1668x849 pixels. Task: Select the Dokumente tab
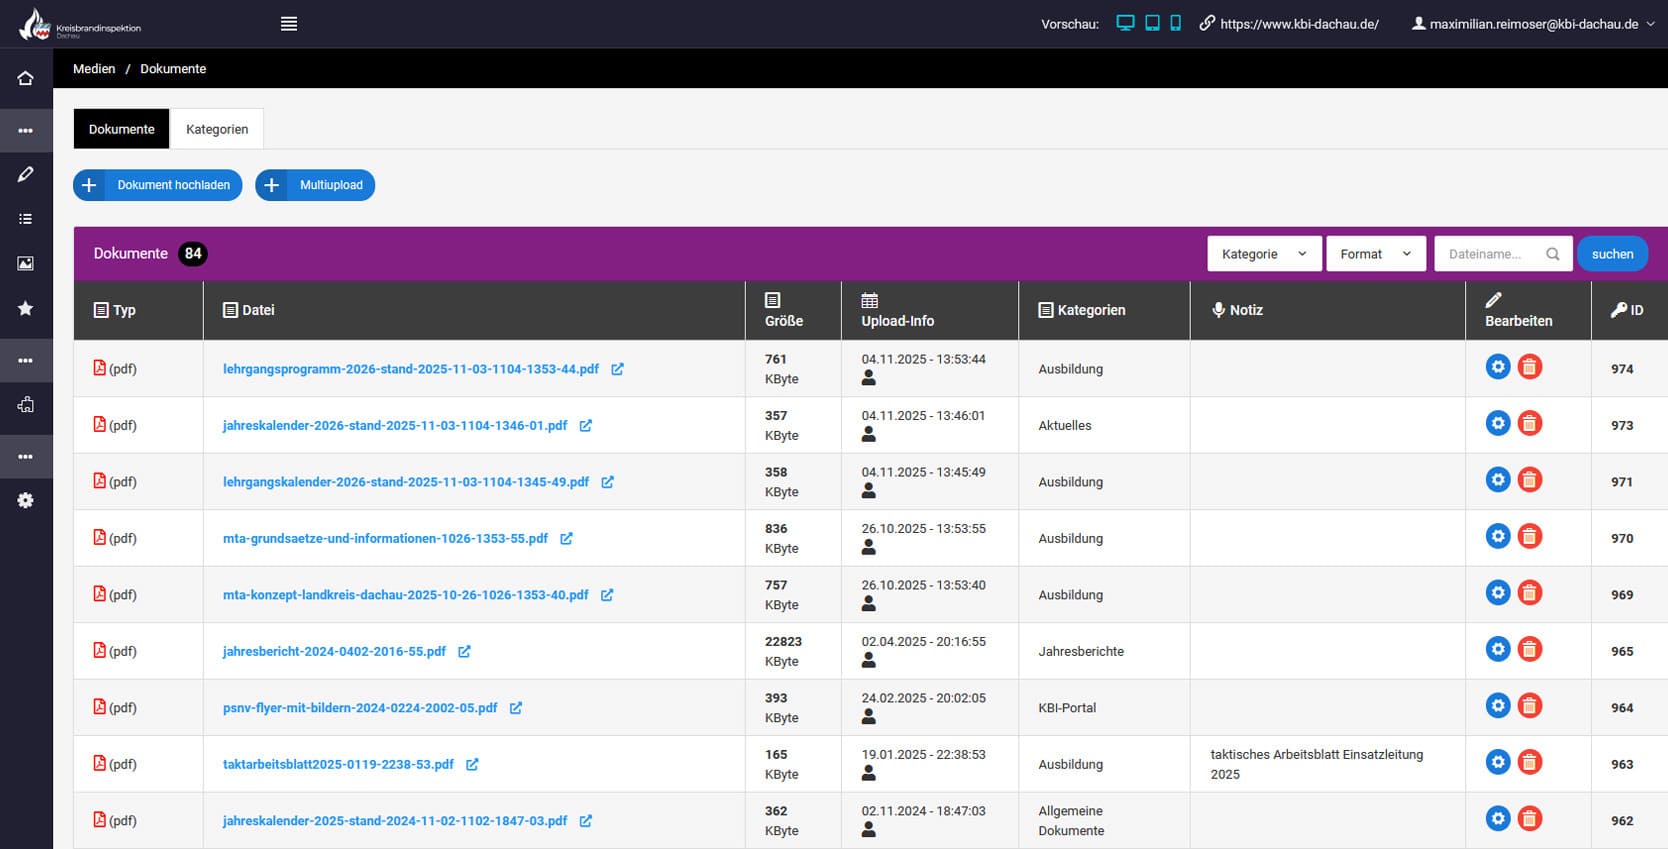point(122,129)
